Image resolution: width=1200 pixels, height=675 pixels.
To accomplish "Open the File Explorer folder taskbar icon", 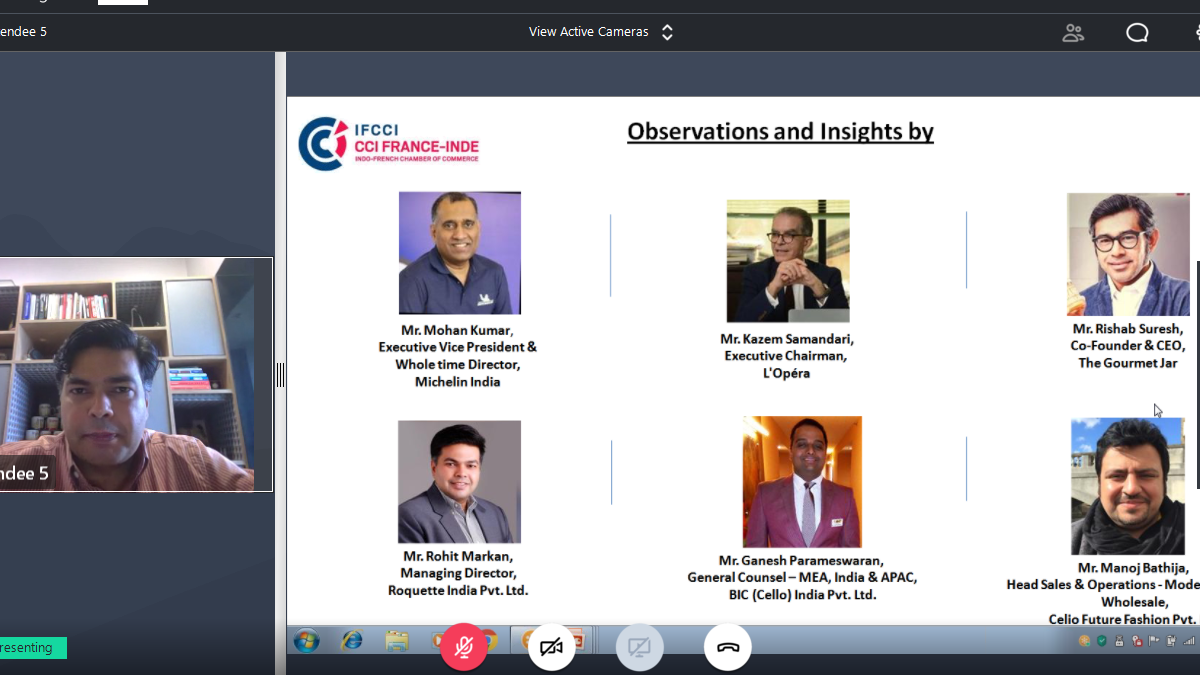I will pos(397,640).
